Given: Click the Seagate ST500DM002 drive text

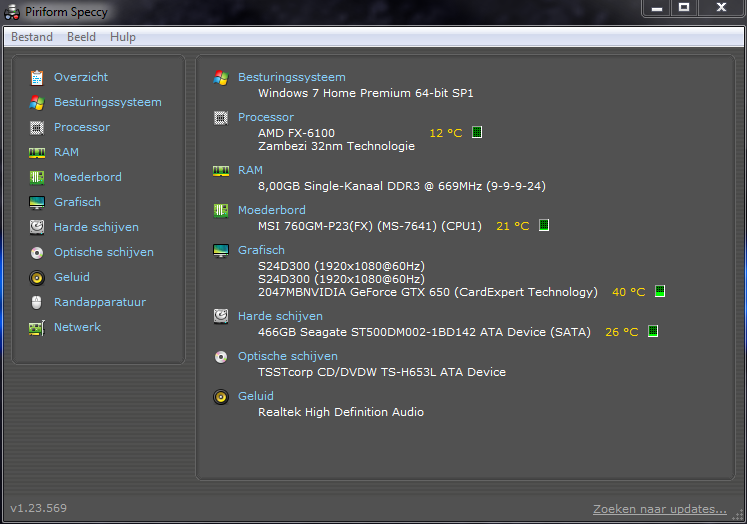Looking at the screenshot, I should (424, 332).
